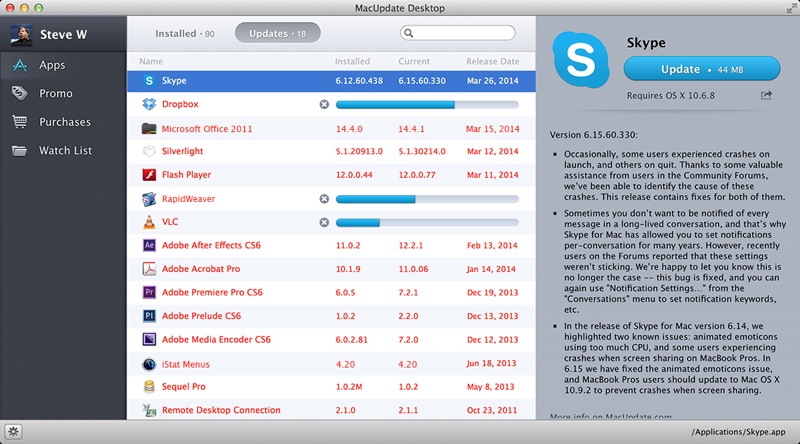The width and height of the screenshot is (800, 444).
Task: Select the Microsoft Office 2011 row name
Action: click(x=207, y=129)
